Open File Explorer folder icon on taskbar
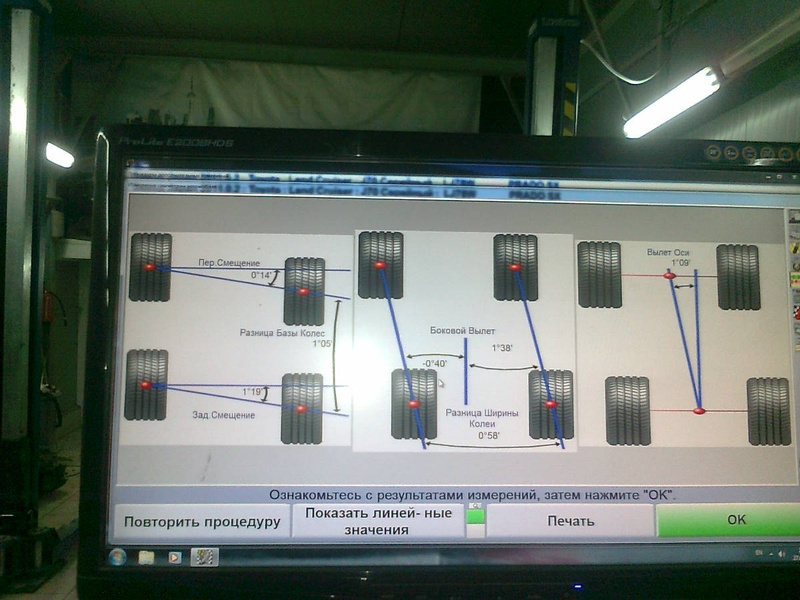Image resolution: width=800 pixels, height=600 pixels. (x=146, y=557)
